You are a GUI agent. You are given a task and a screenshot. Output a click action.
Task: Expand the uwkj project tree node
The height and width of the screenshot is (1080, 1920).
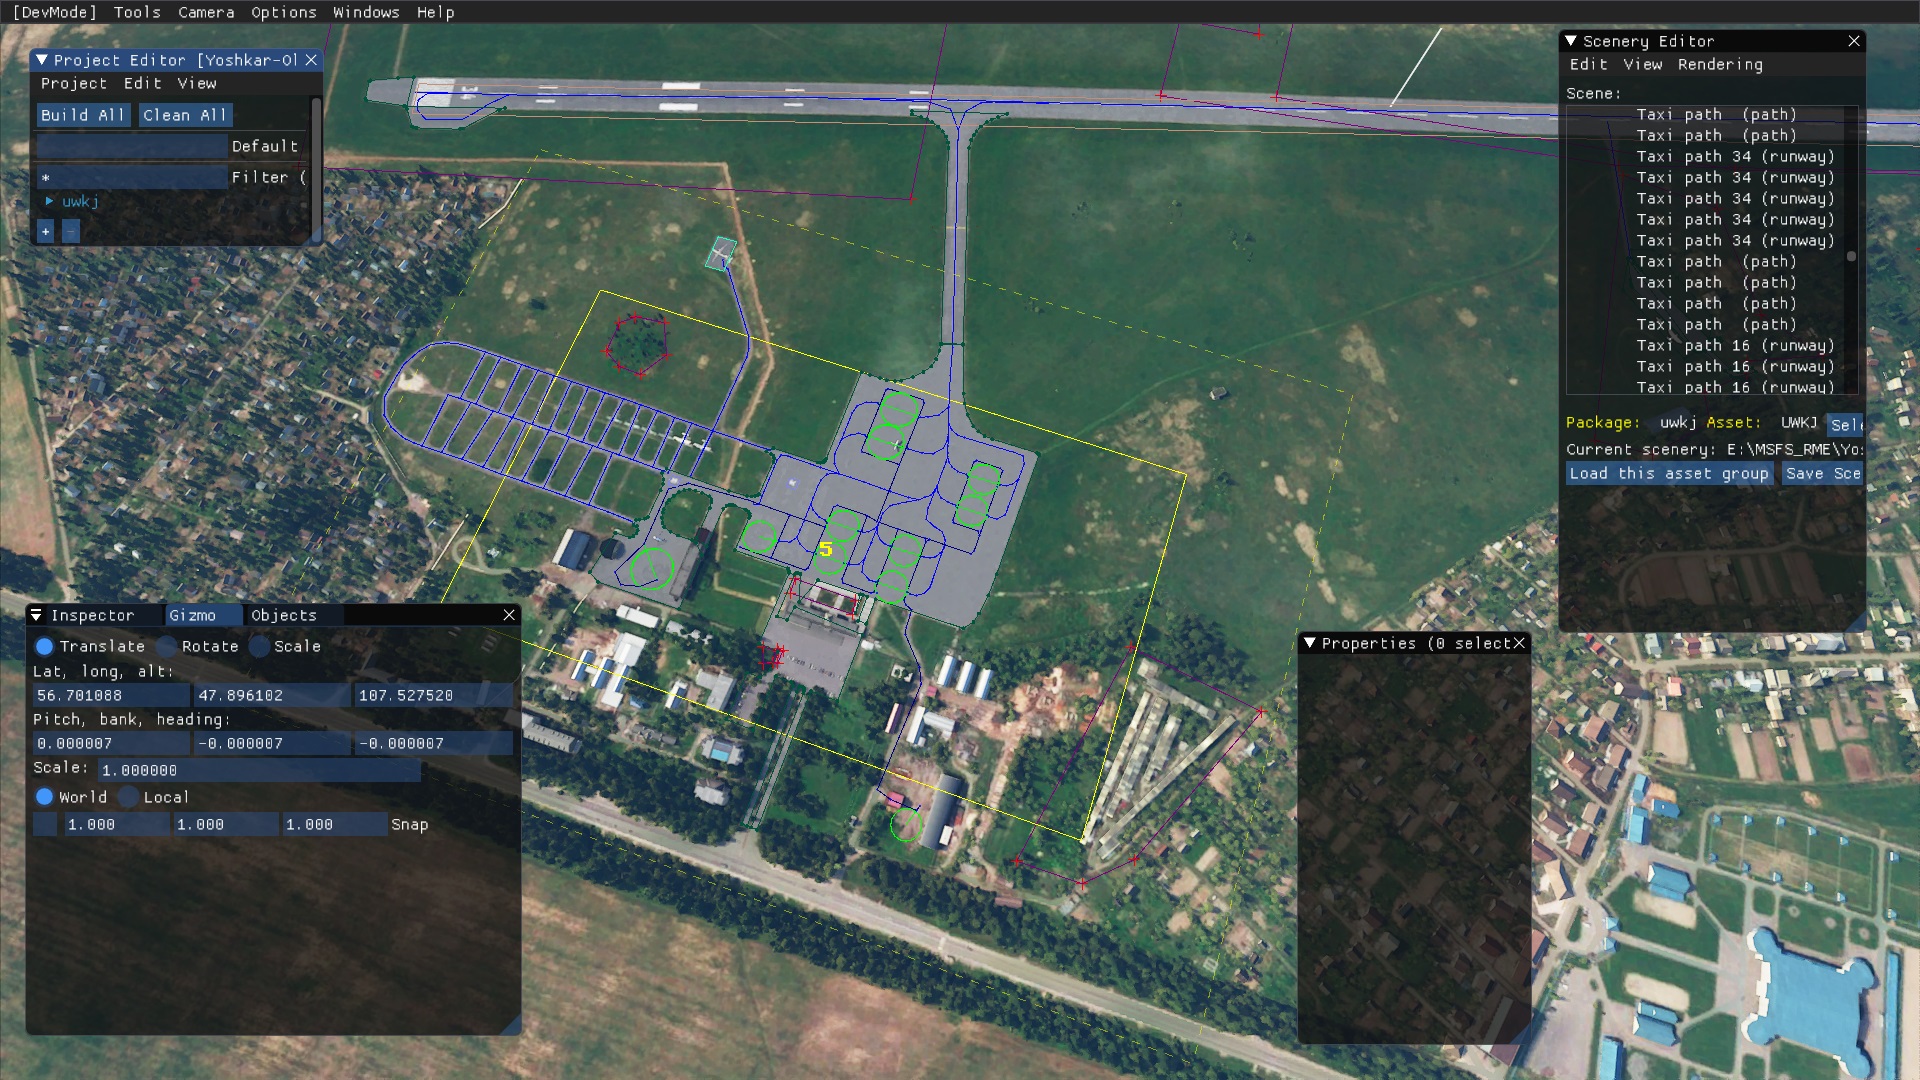(x=49, y=201)
